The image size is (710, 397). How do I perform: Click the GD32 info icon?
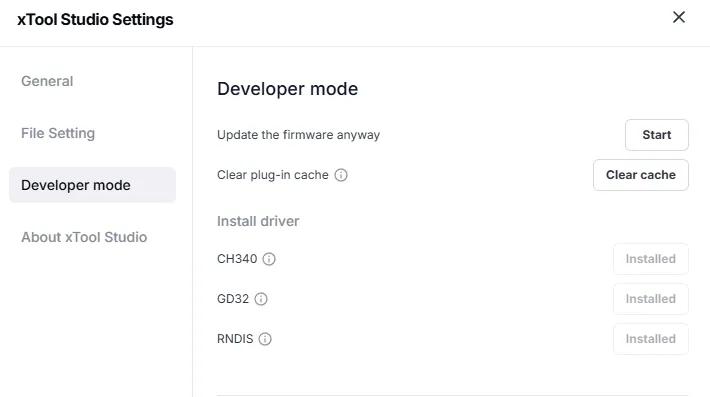pyautogui.click(x=261, y=299)
